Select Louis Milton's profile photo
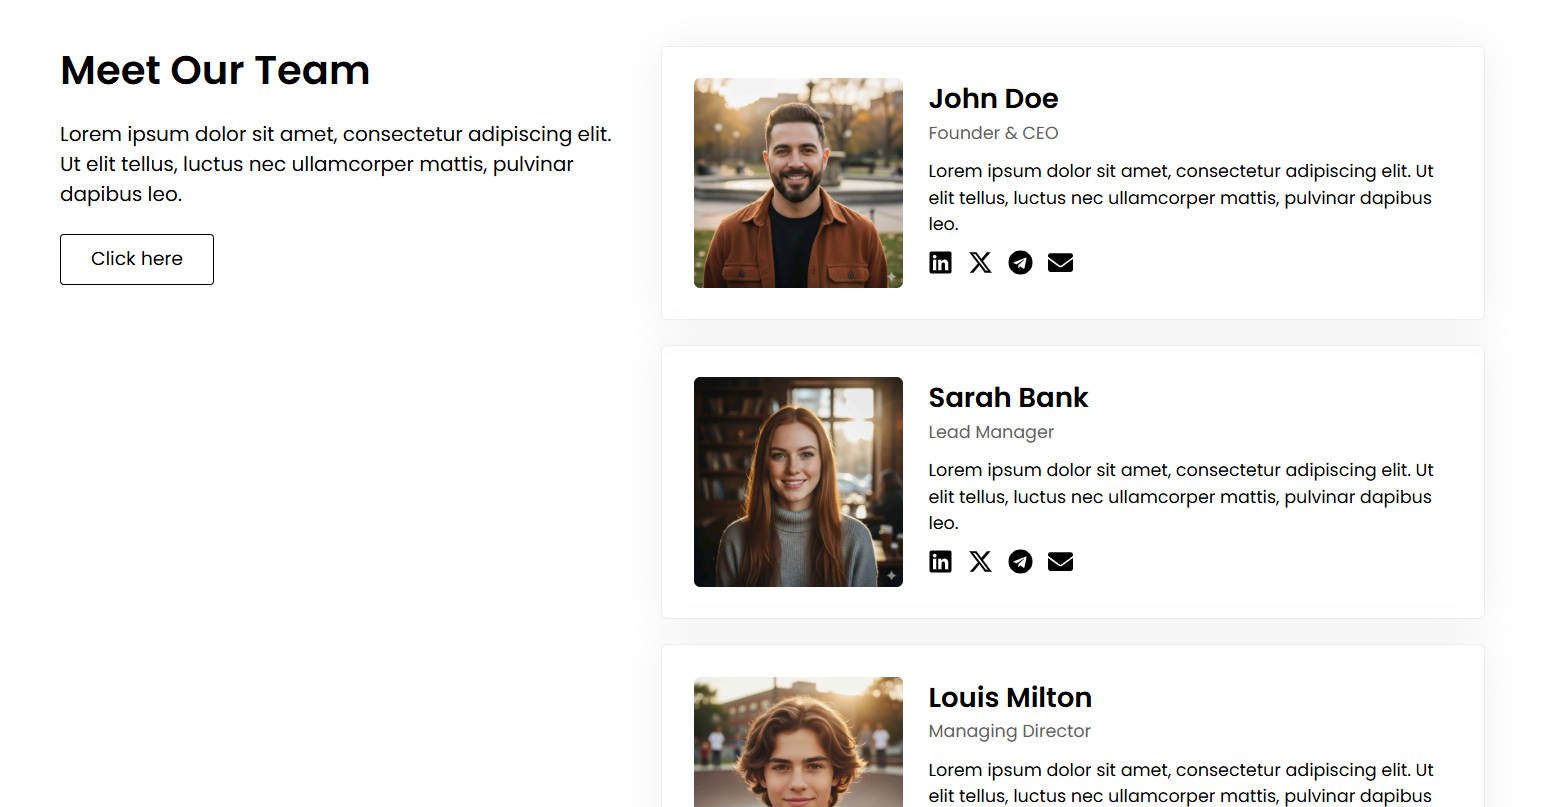 798,742
